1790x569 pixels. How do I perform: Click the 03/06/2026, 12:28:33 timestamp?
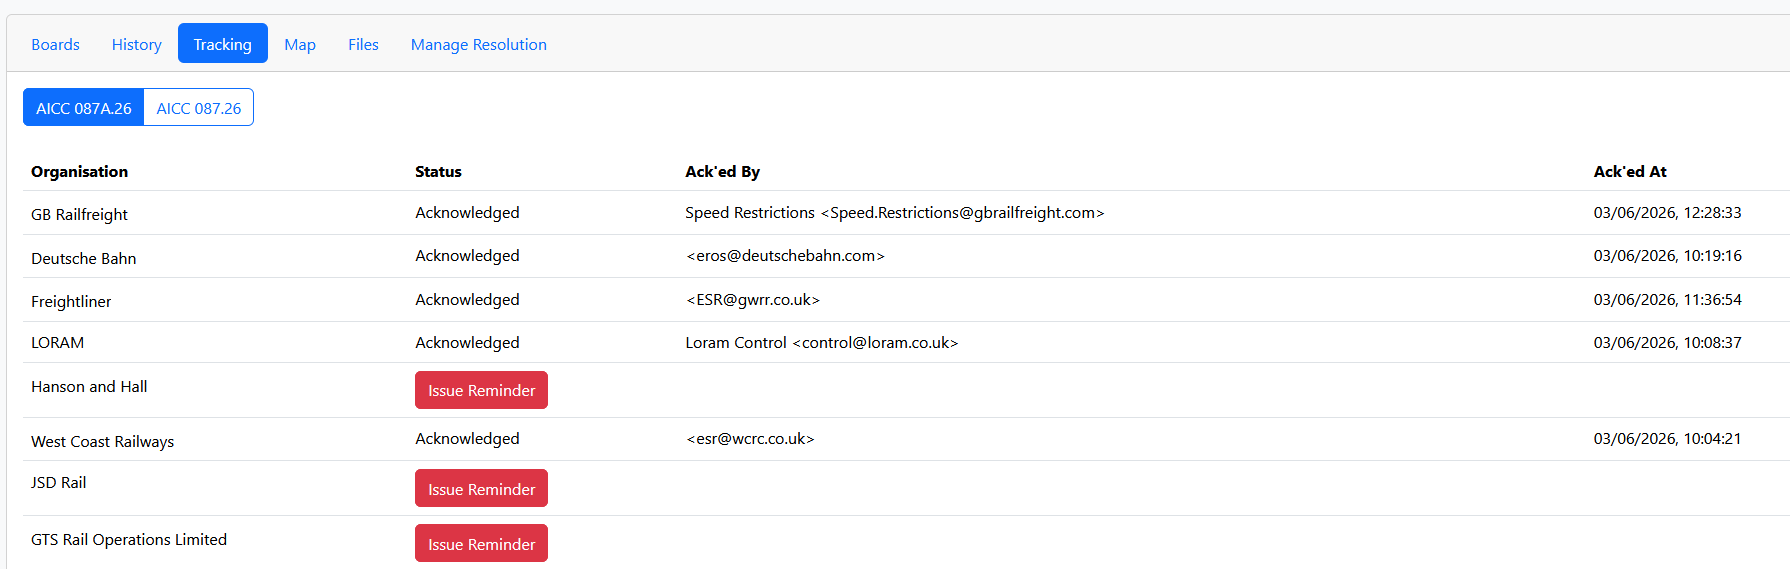point(1667,212)
